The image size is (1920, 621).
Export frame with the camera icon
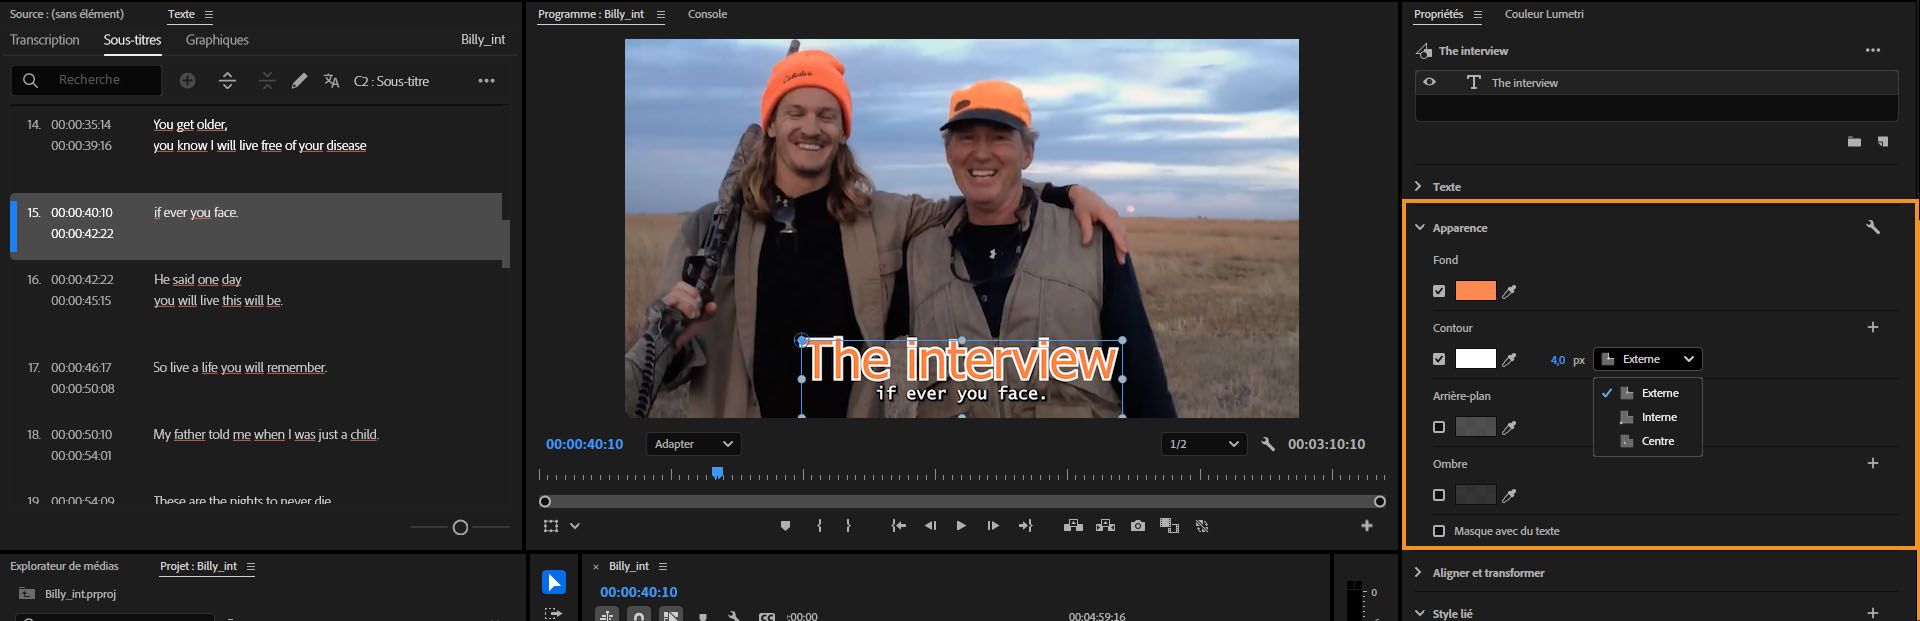tap(1138, 526)
